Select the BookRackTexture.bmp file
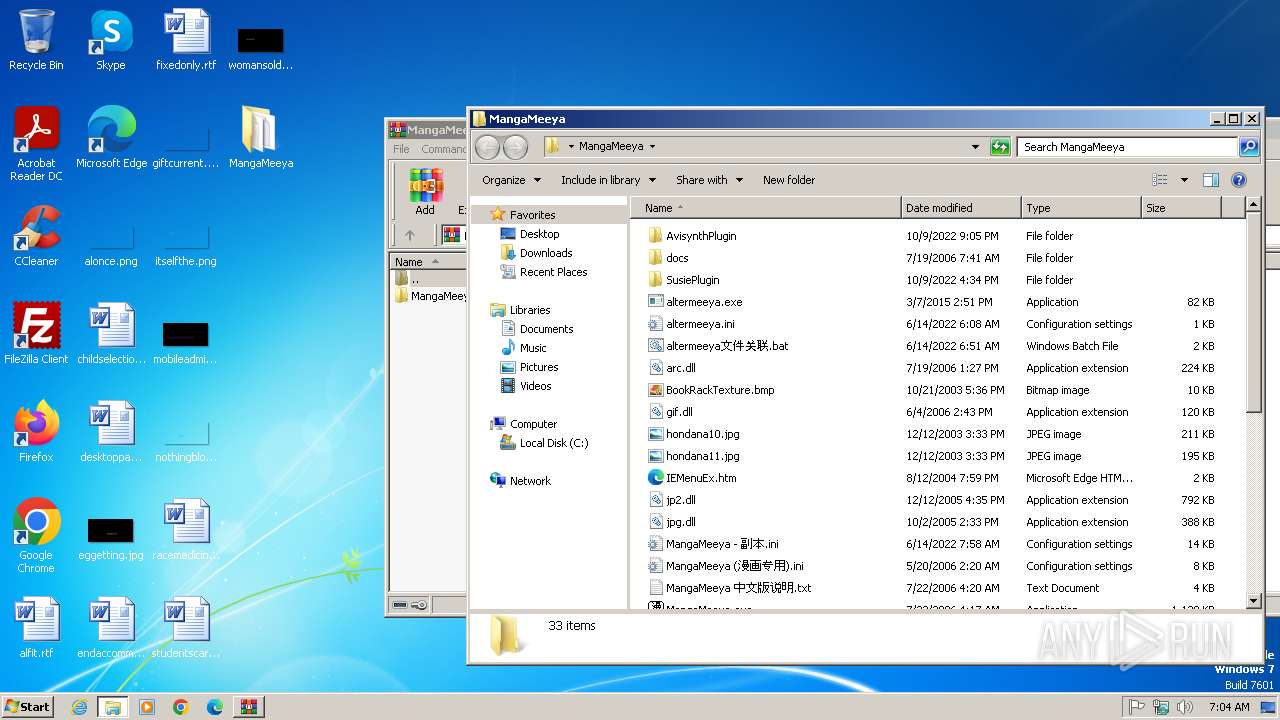The height and width of the screenshot is (720, 1280). (x=720, y=390)
